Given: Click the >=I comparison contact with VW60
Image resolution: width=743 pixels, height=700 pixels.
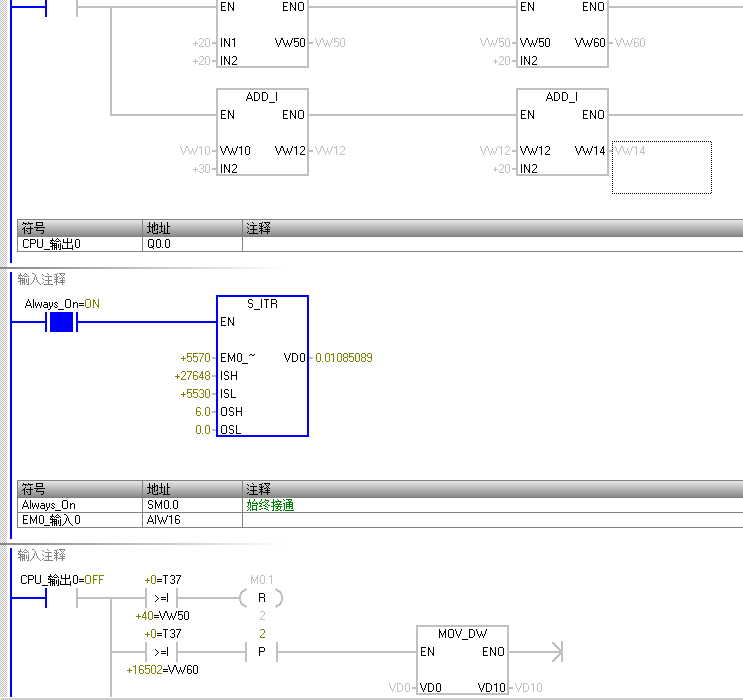Looking at the screenshot, I should [160, 652].
